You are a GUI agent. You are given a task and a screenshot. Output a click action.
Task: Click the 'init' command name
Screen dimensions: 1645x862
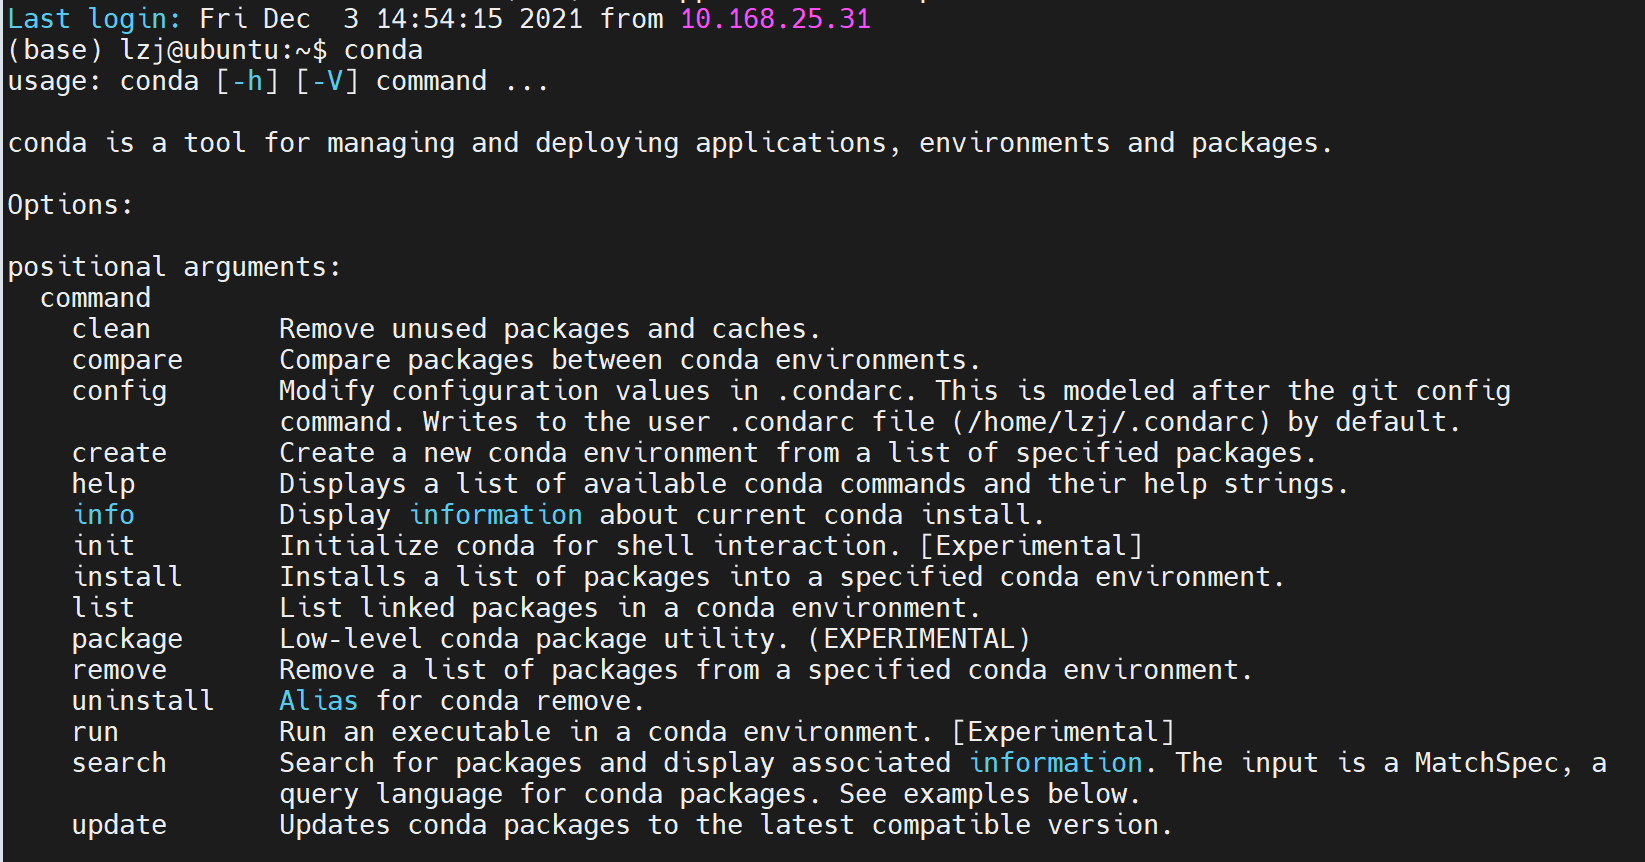pyautogui.click(x=104, y=546)
